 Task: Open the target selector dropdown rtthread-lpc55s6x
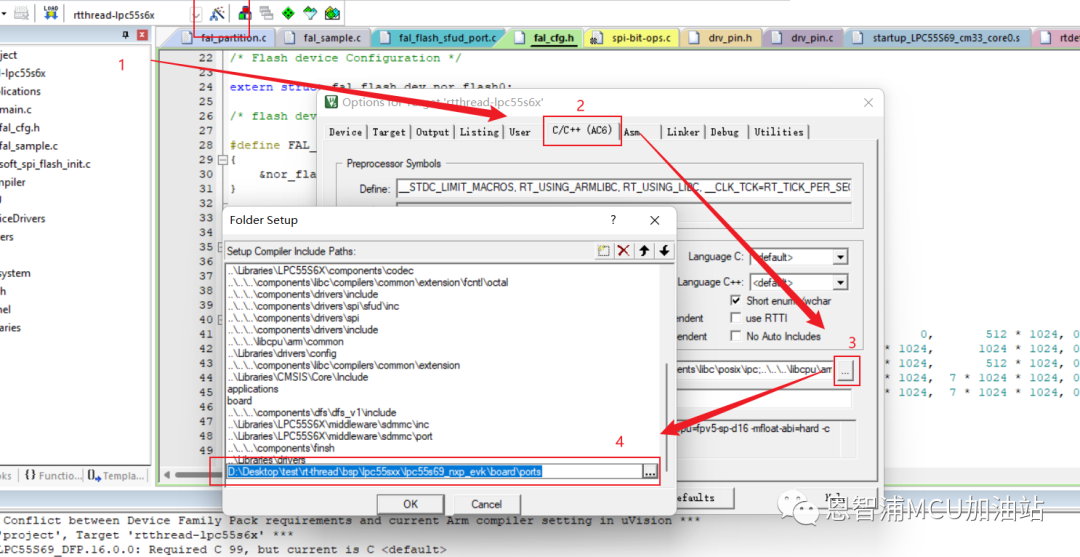(196, 14)
